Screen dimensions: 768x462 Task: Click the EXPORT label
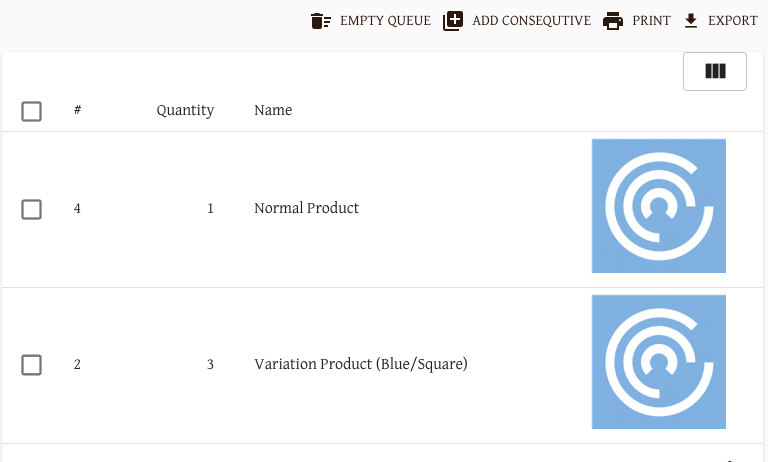click(x=733, y=21)
